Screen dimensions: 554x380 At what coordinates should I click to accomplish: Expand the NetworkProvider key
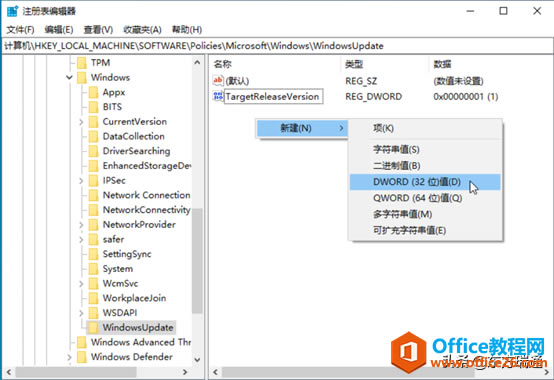81,225
